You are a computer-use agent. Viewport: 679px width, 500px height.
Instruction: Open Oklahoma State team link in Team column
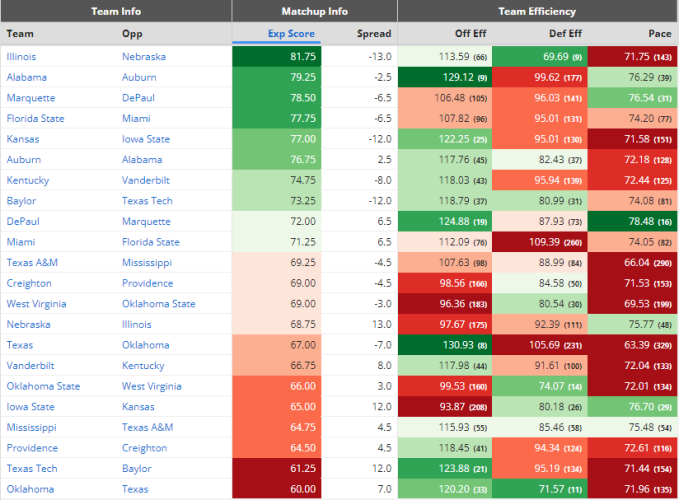pos(43,386)
